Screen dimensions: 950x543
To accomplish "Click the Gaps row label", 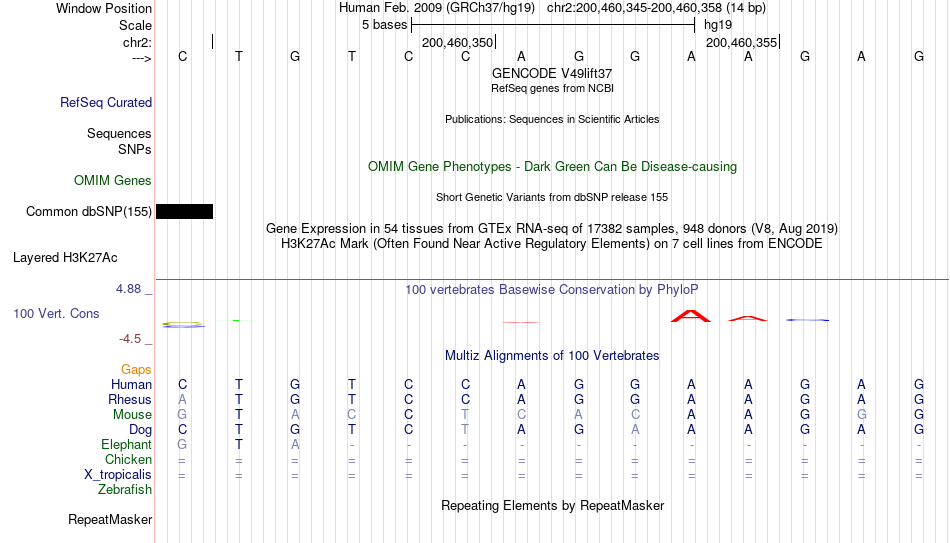I will click(136, 369).
